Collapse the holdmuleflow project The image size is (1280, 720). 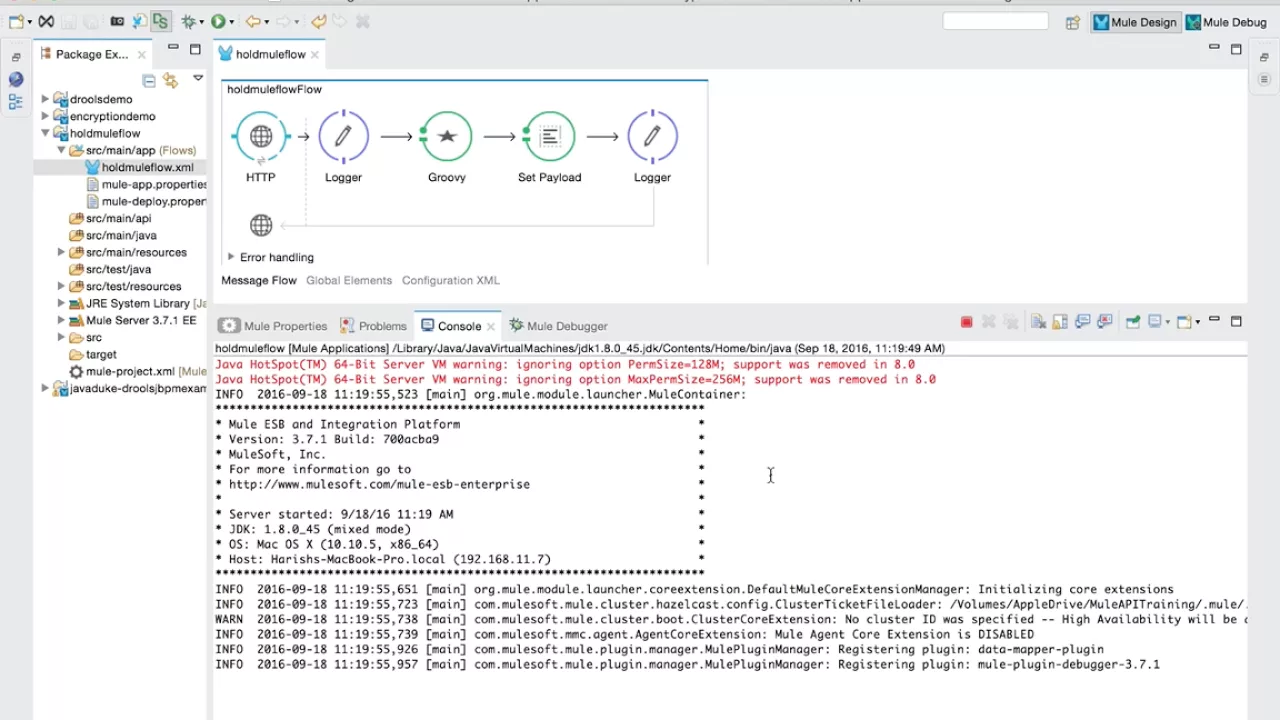(45, 133)
